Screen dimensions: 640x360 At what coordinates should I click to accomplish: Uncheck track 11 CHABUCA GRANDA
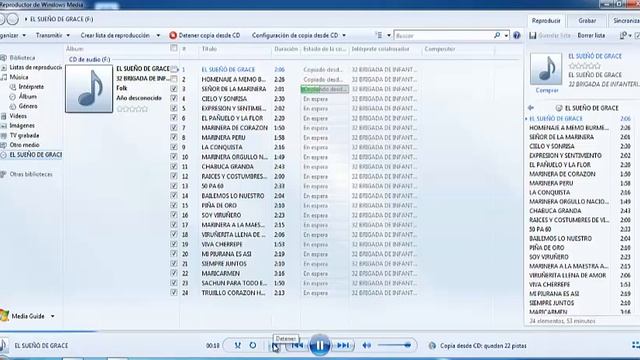pyautogui.click(x=174, y=167)
